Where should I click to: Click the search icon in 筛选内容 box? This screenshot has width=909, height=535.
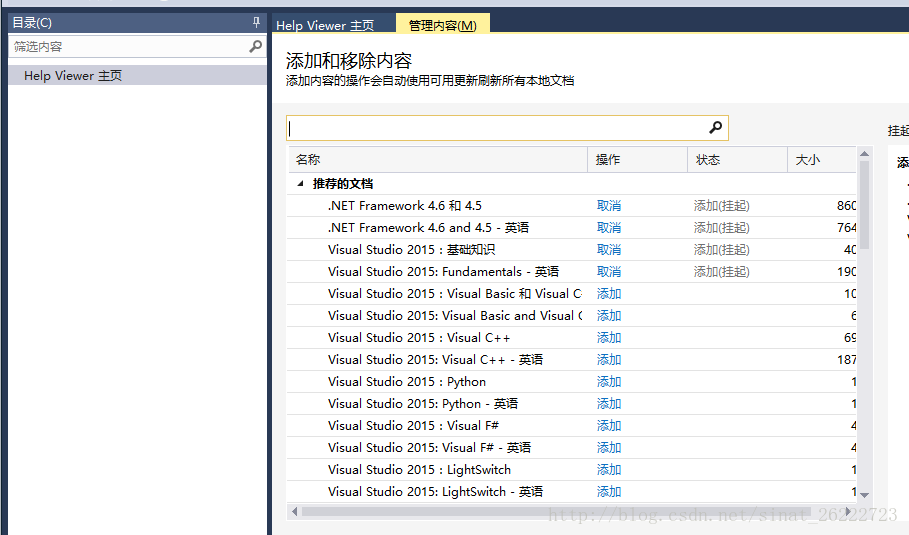point(255,46)
